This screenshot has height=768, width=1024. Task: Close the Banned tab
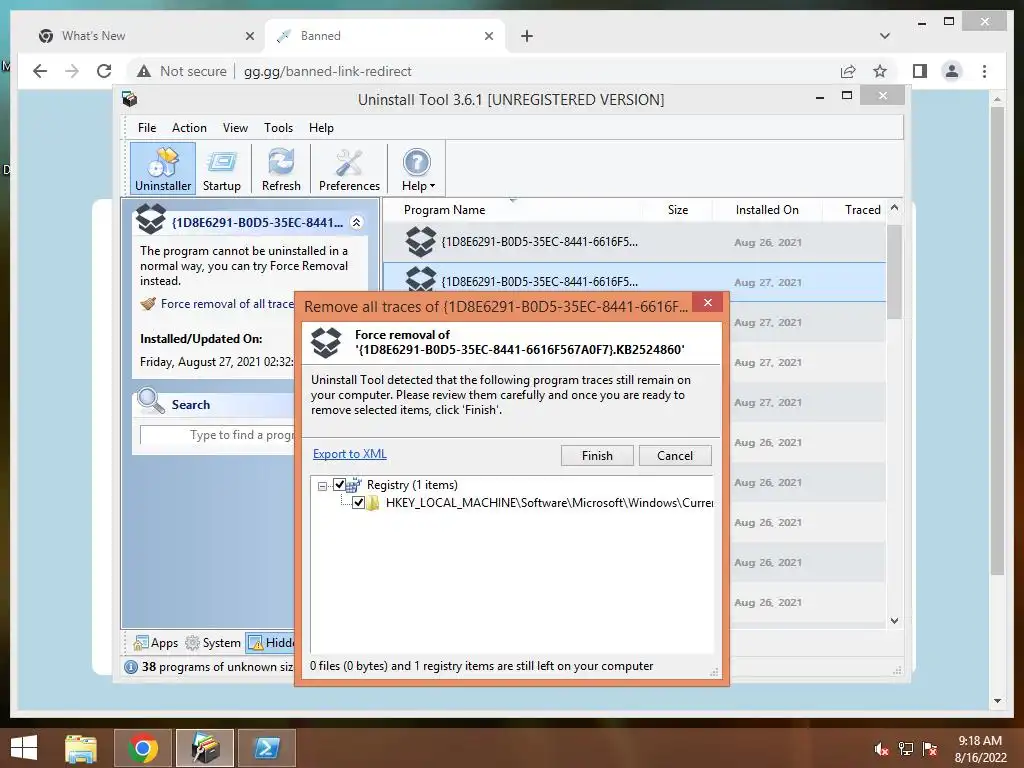click(x=488, y=36)
